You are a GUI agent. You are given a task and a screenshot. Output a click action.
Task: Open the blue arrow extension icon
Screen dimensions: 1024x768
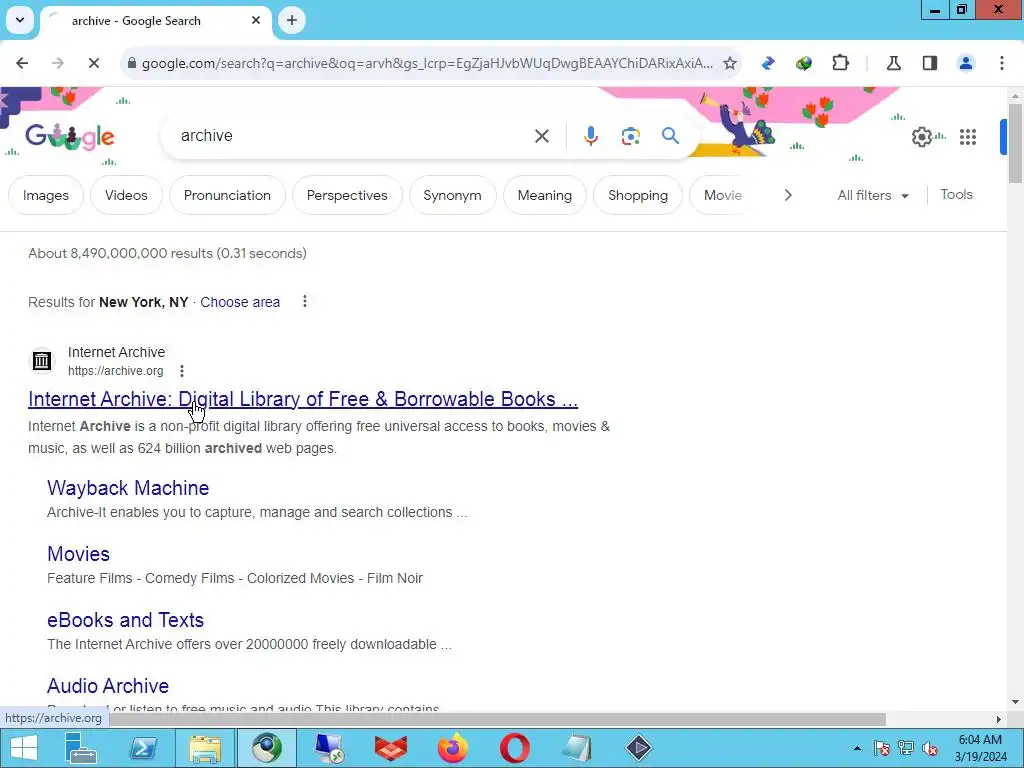768,63
